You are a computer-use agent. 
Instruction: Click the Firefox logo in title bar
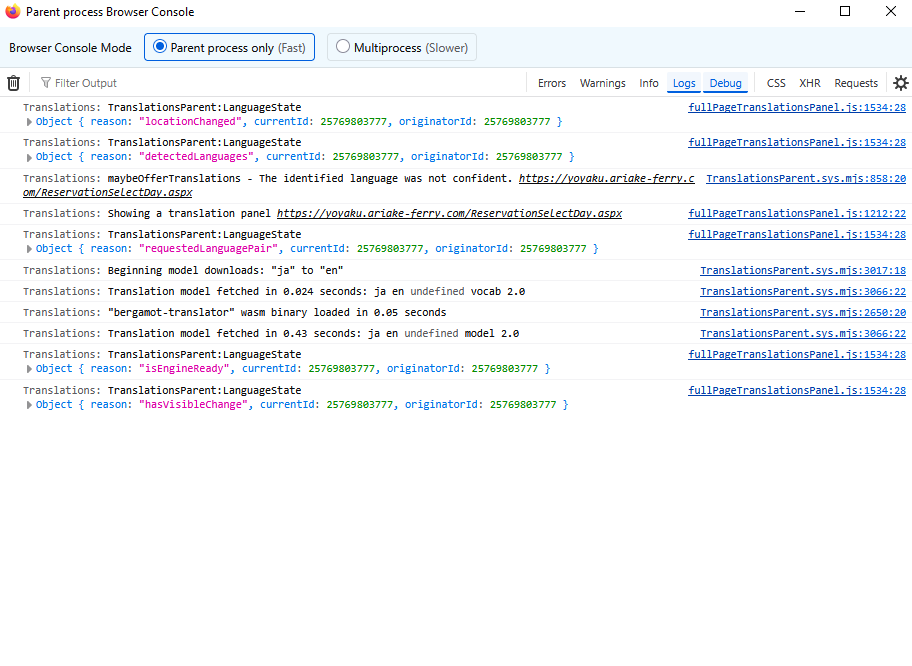click(12, 12)
